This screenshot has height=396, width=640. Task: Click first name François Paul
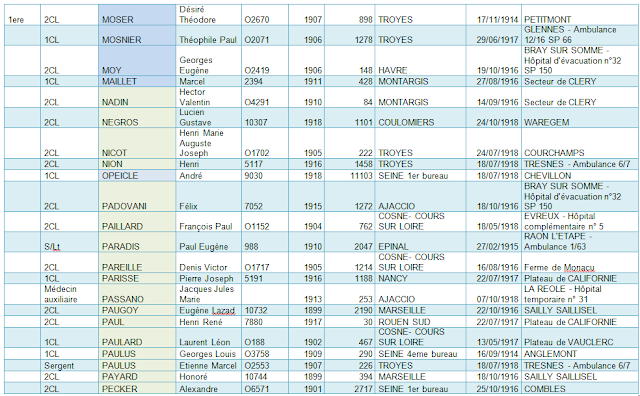(x=206, y=226)
